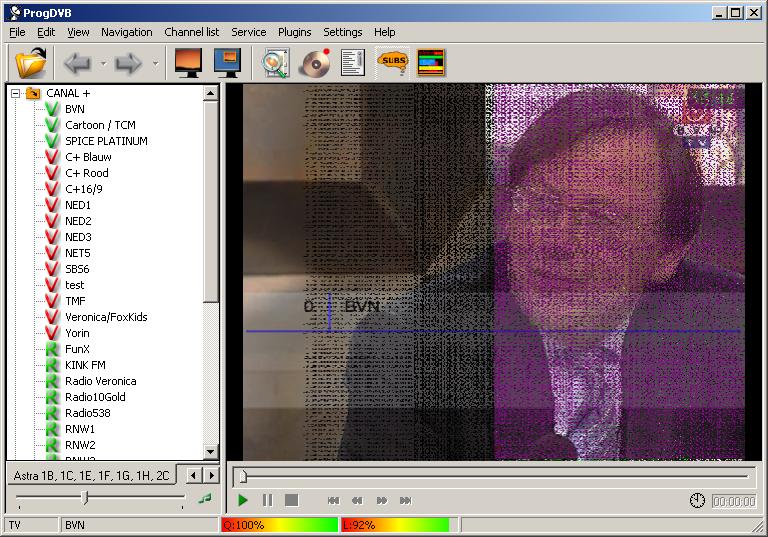The width and height of the screenshot is (768, 537).
Task: Click the orange-screen monitor icon
Action: point(188,63)
